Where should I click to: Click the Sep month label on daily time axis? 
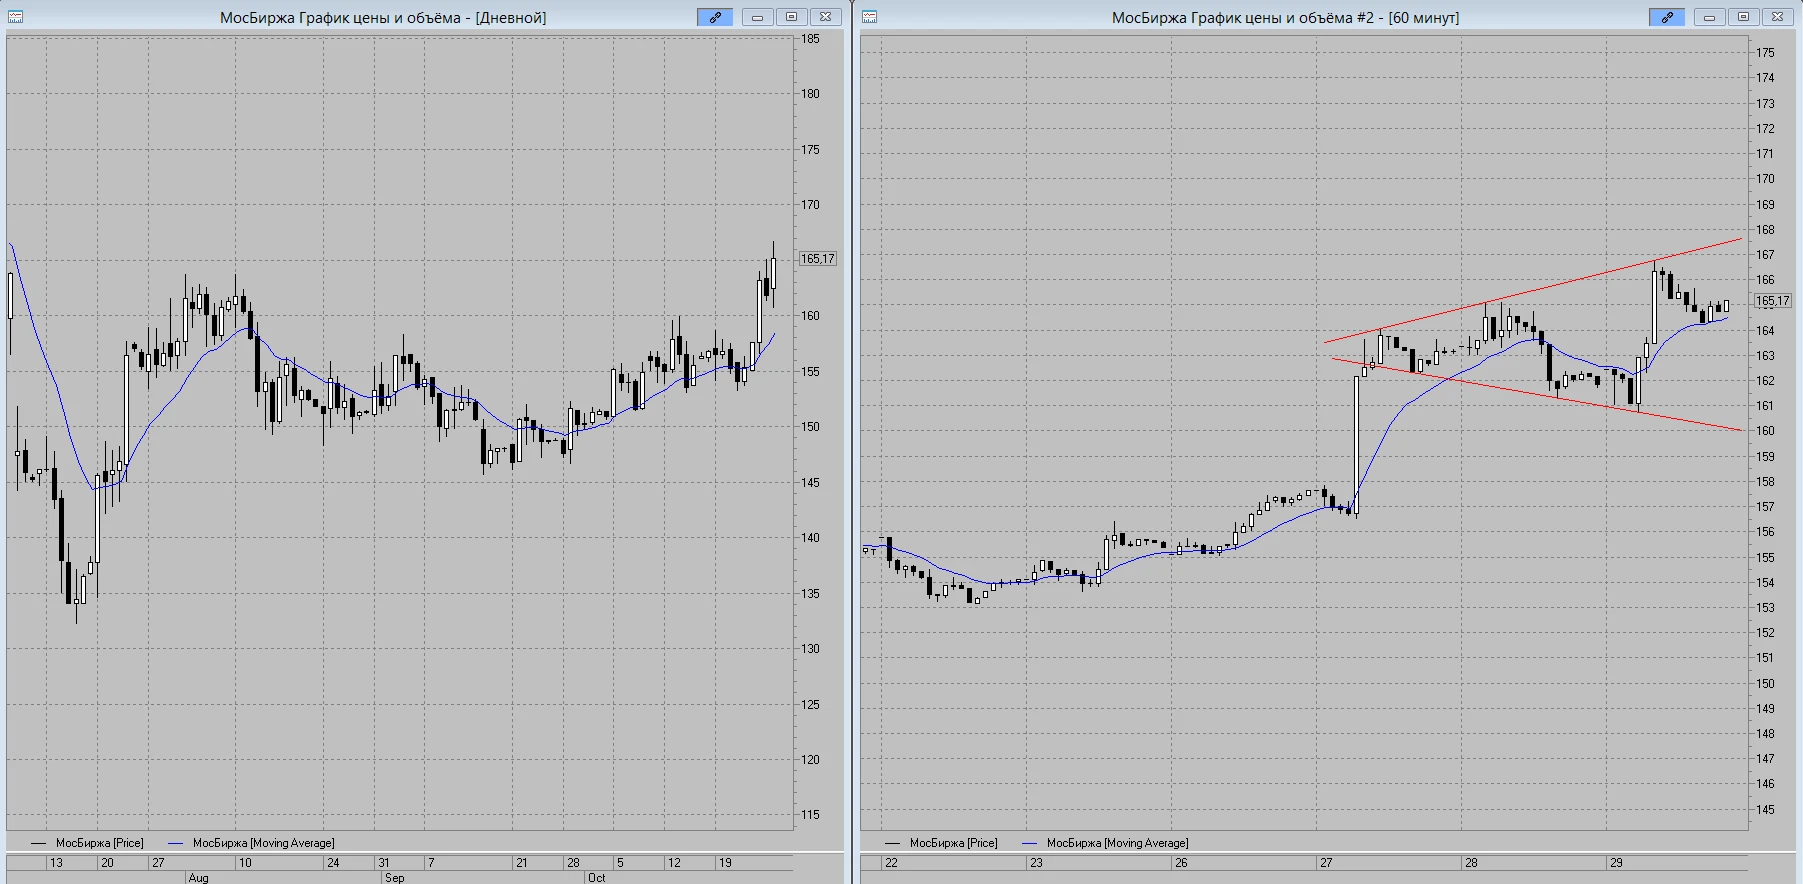point(394,878)
